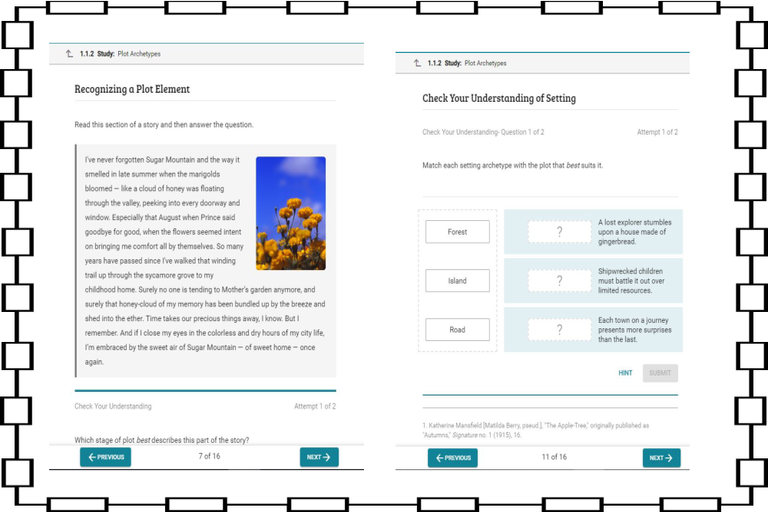Viewport: 768px width, 512px height.
Task: Click 'Each town on a journey' description
Action: click(634, 330)
